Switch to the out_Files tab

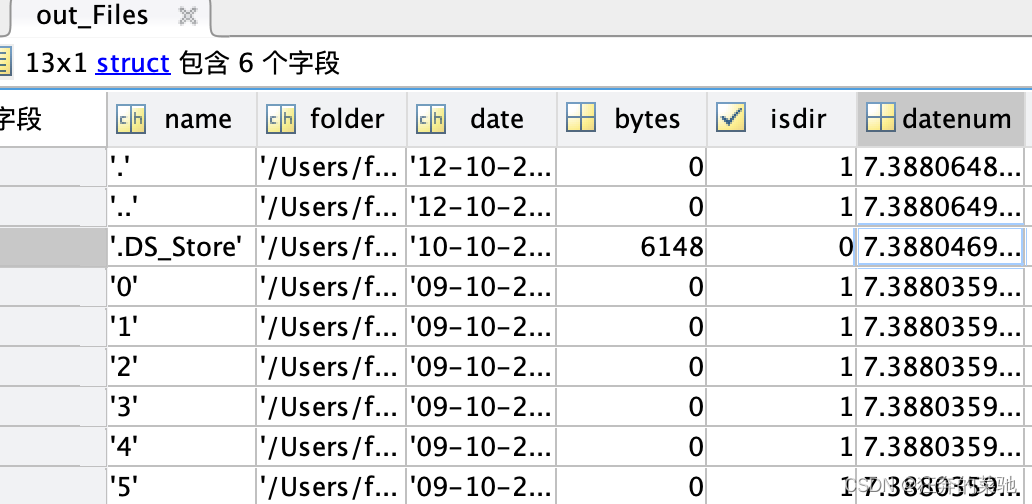(x=92, y=15)
